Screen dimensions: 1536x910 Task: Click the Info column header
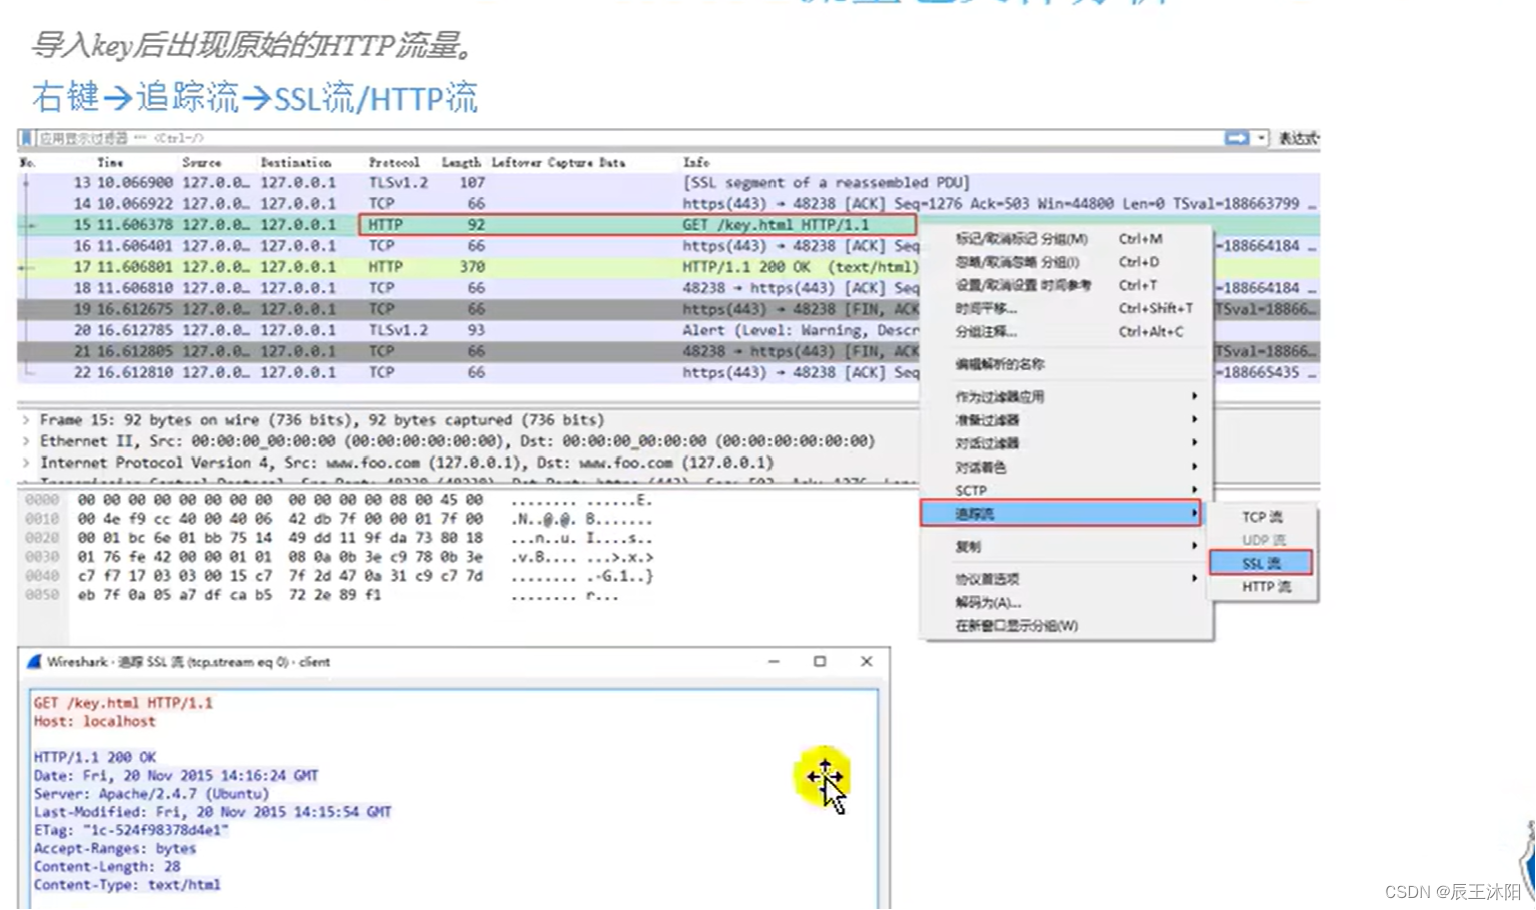pos(696,162)
